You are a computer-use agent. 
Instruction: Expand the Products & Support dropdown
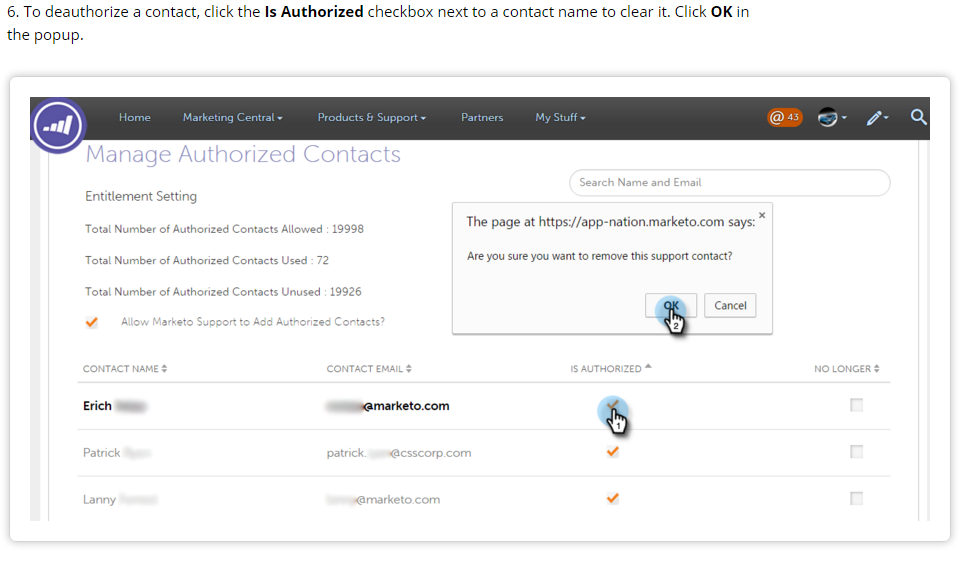pyautogui.click(x=371, y=117)
